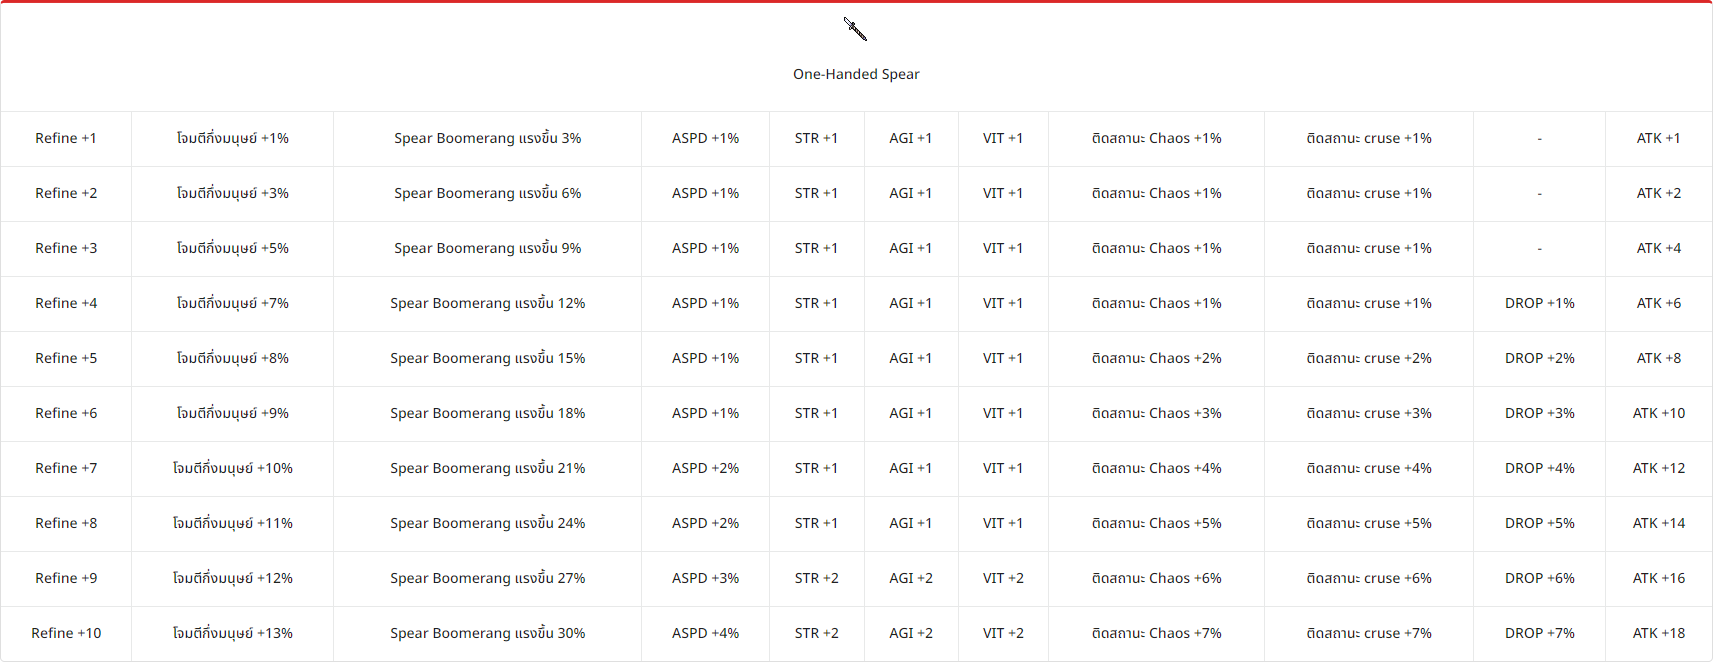
Task: Select the Refine +5 row label
Action: 66,358
